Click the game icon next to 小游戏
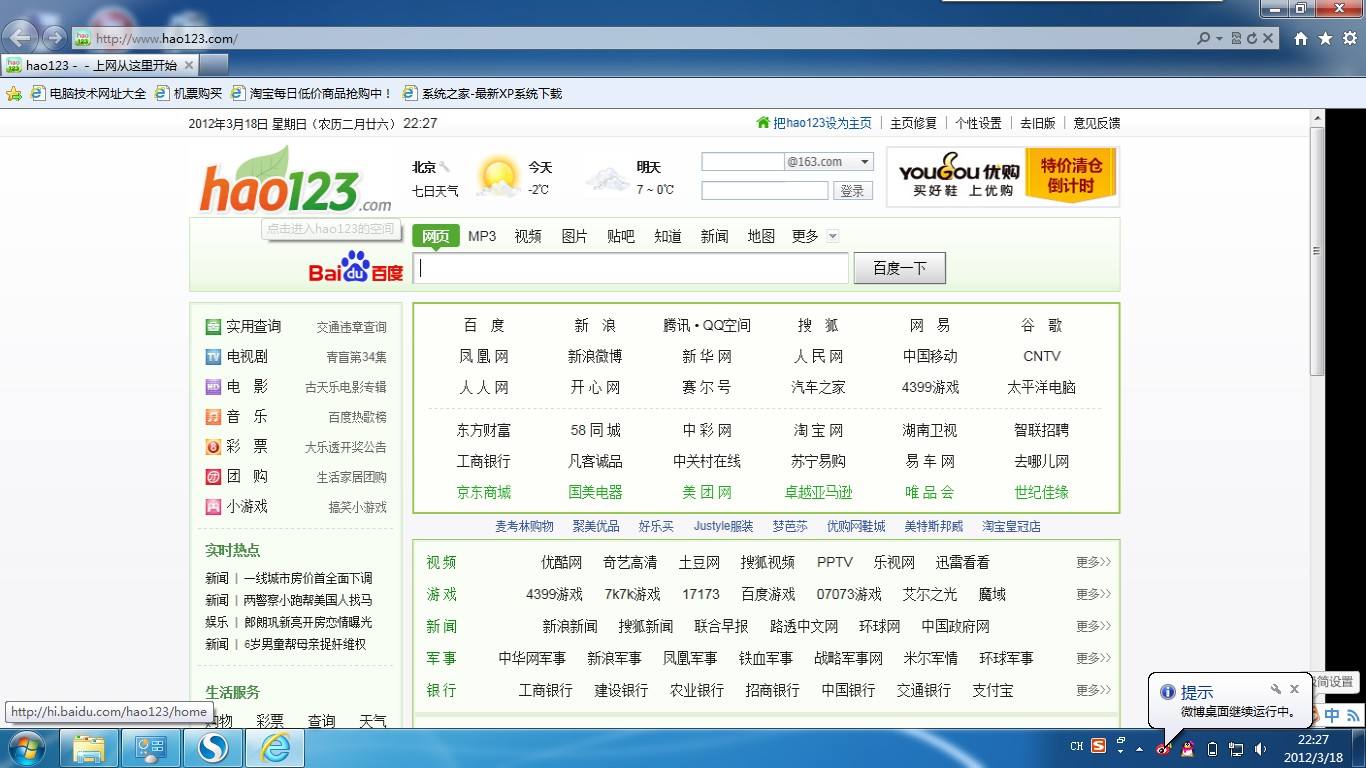 pyautogui.click(x=213, y=506)
